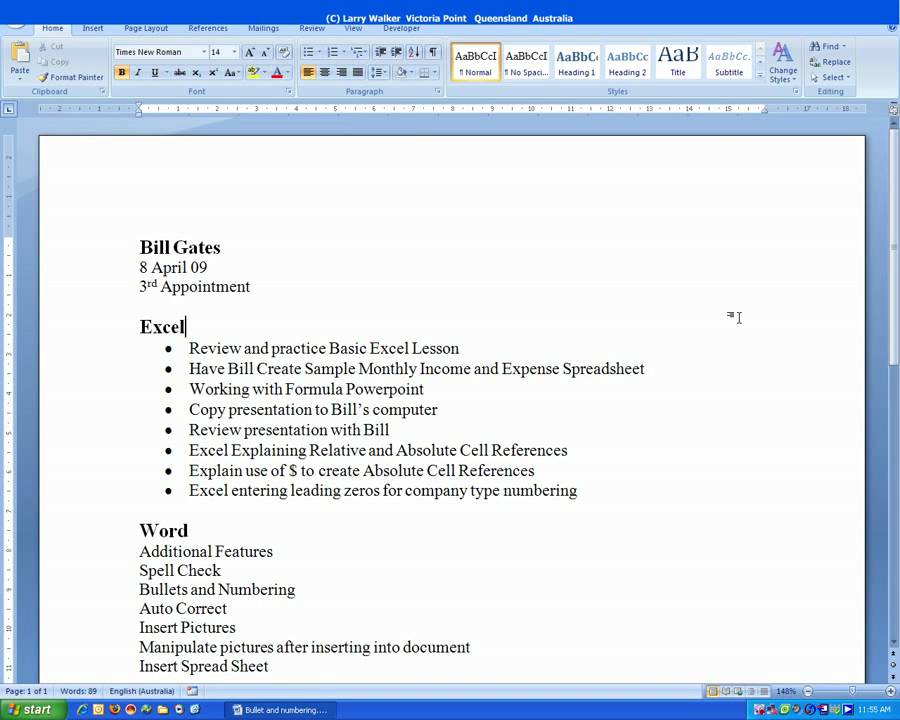Open shading color dropdown
The image size is (900, 720).
tap(412, 72)
